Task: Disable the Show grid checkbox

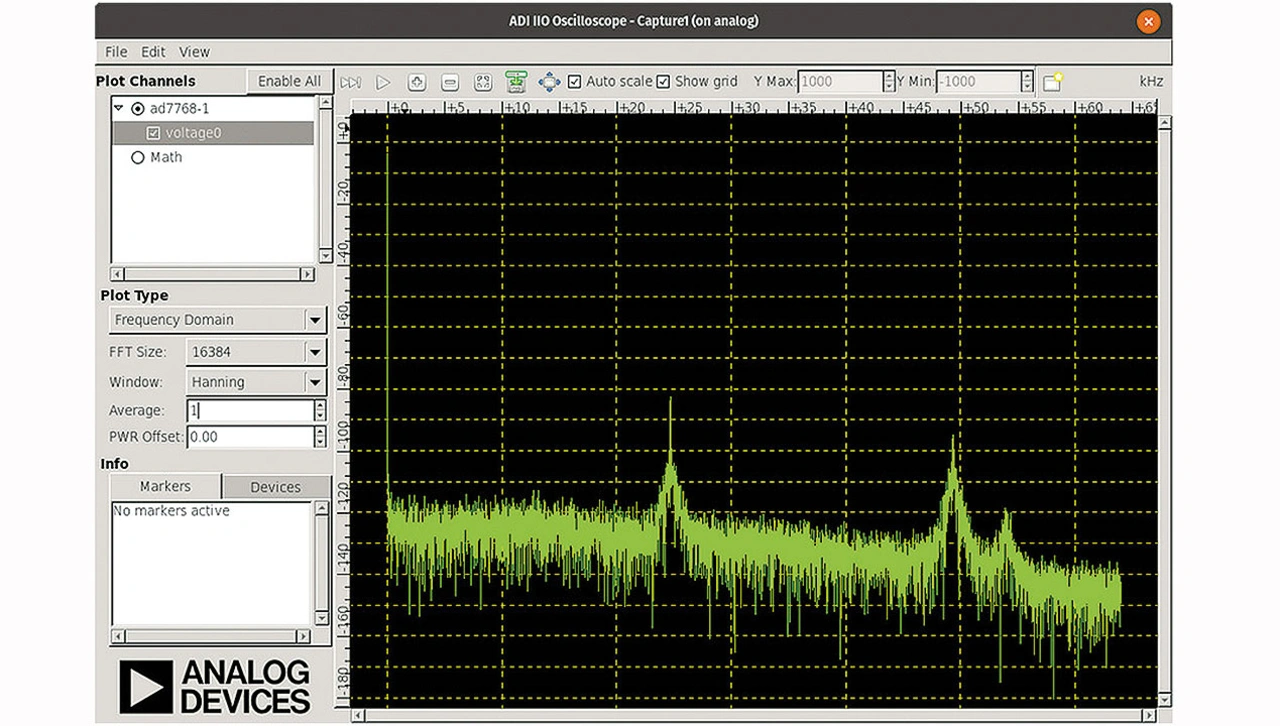Action: click(x=663, y=82)
